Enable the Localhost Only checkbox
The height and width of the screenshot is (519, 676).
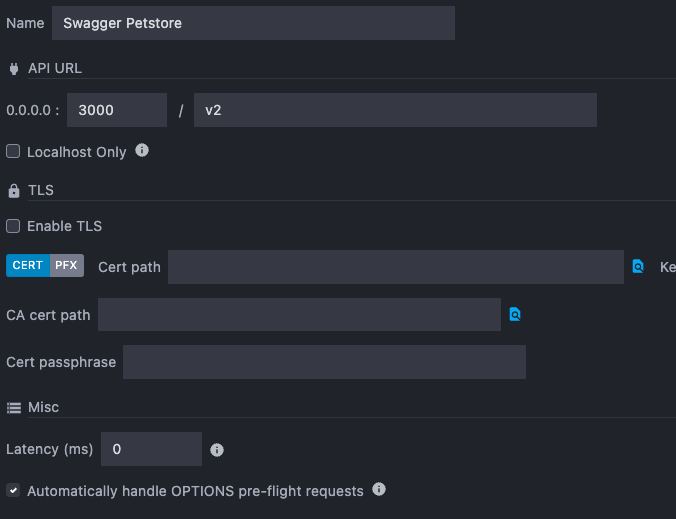click(x=13, y=151)
